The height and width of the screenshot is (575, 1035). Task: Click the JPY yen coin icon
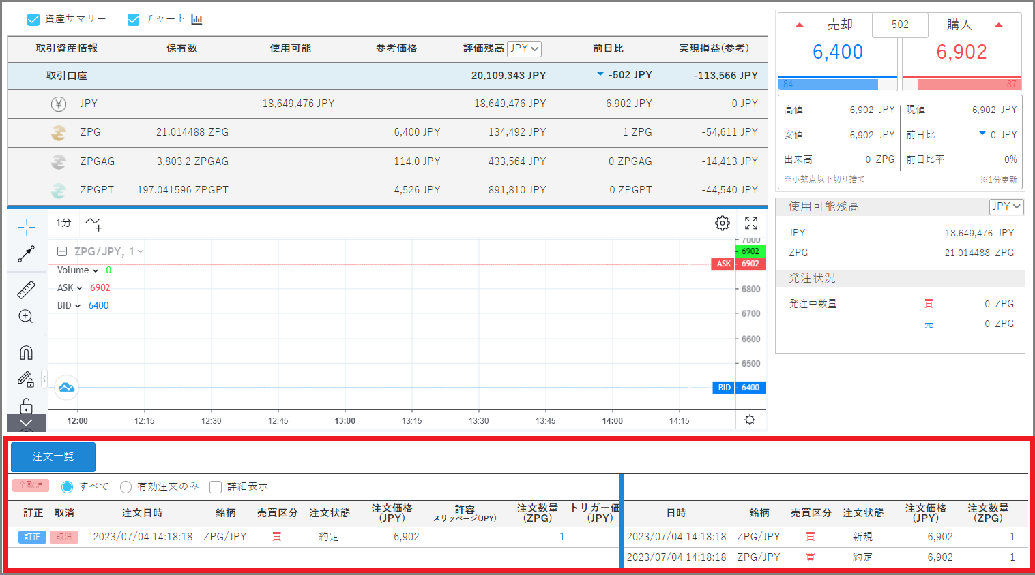coord(59,104)
